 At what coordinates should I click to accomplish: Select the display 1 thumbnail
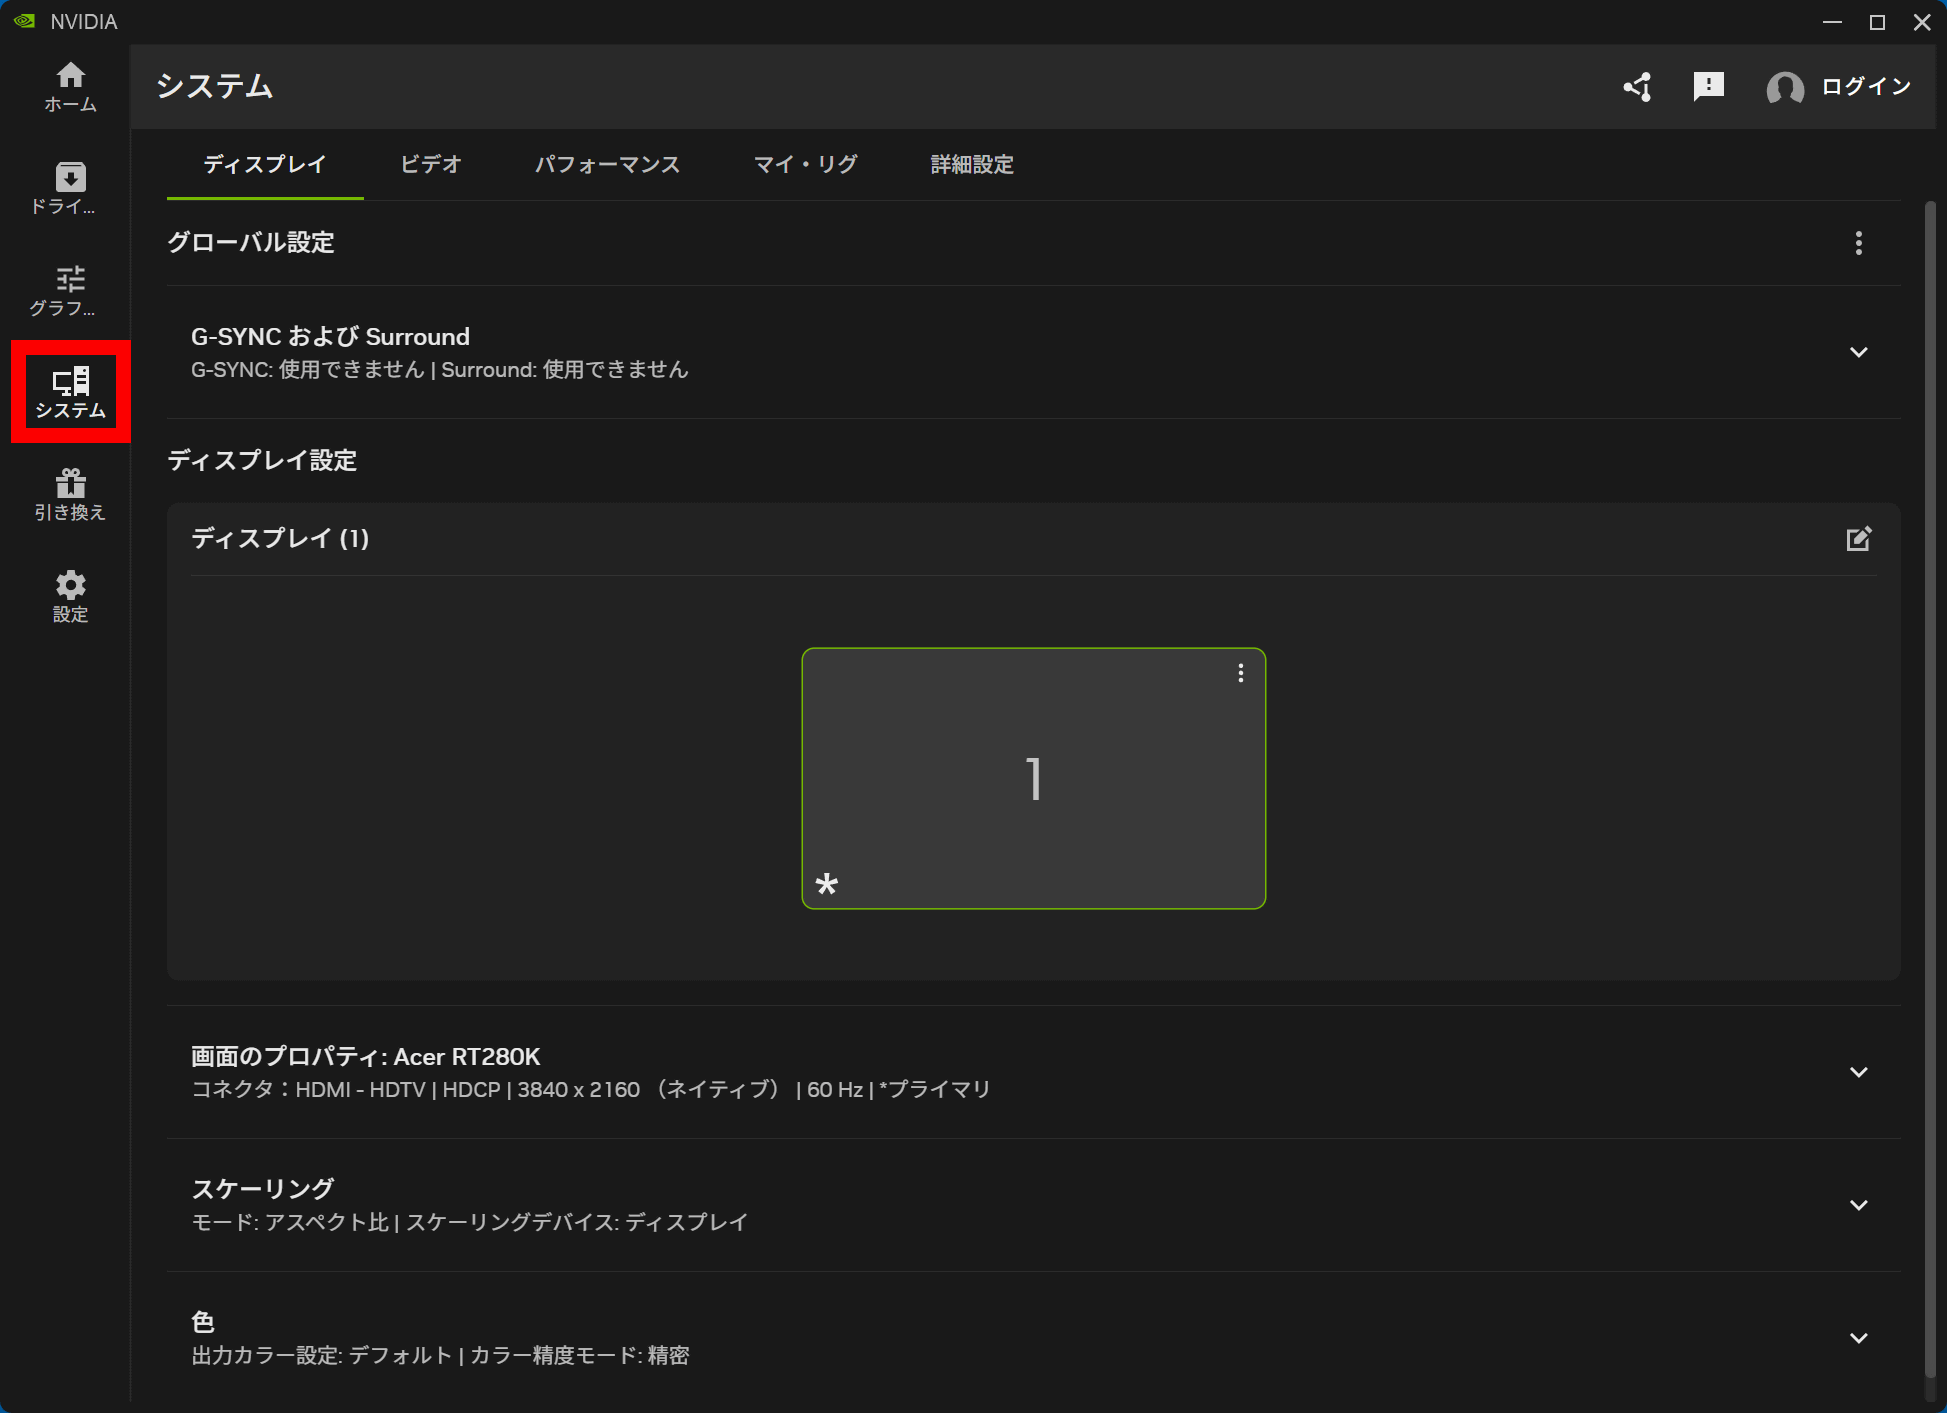click(1034, 778)
